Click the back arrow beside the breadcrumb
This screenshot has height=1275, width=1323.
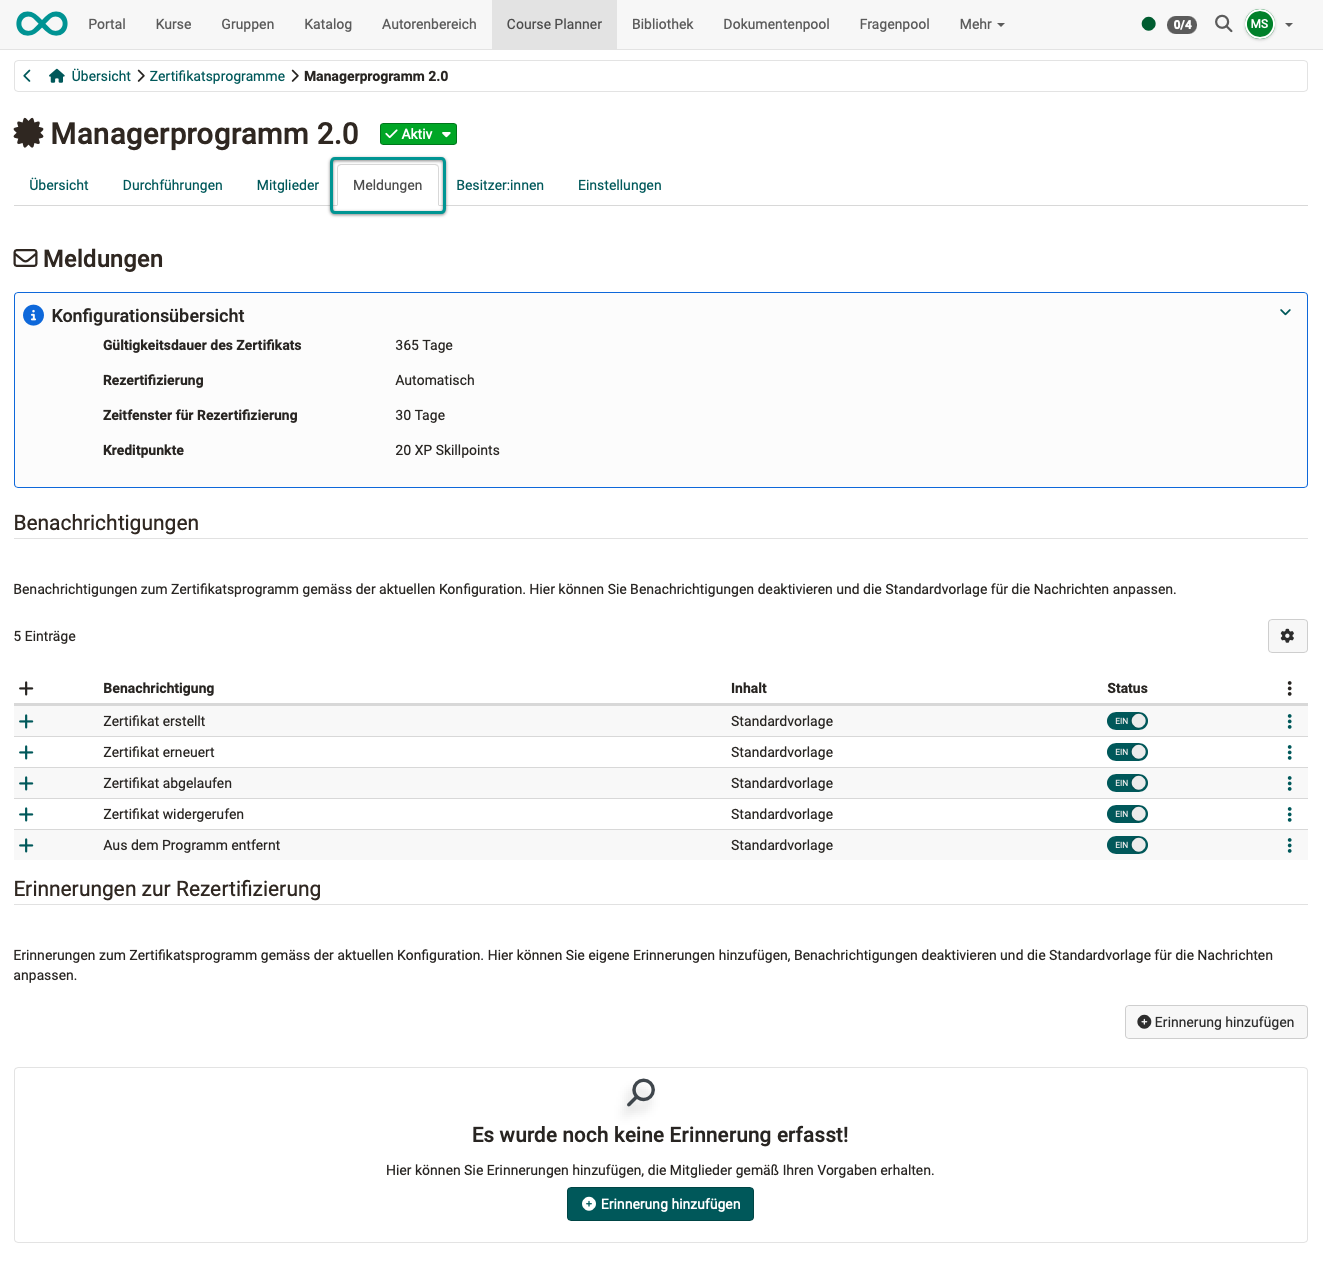(27, 75)
